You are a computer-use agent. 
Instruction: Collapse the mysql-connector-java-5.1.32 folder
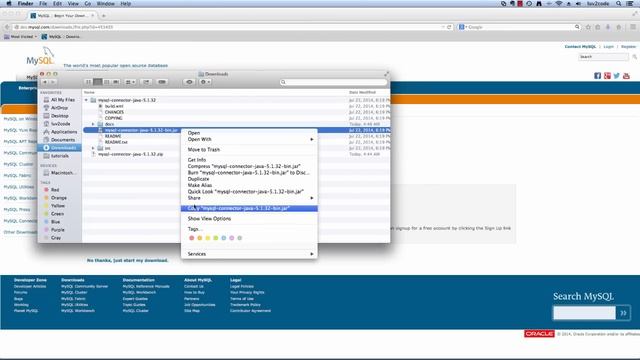click(x=86, y=100)
